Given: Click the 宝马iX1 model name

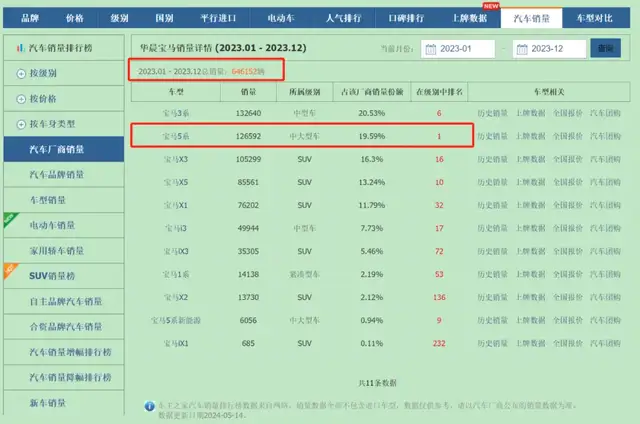Looking at the screenshot, I should pos(176,343).
